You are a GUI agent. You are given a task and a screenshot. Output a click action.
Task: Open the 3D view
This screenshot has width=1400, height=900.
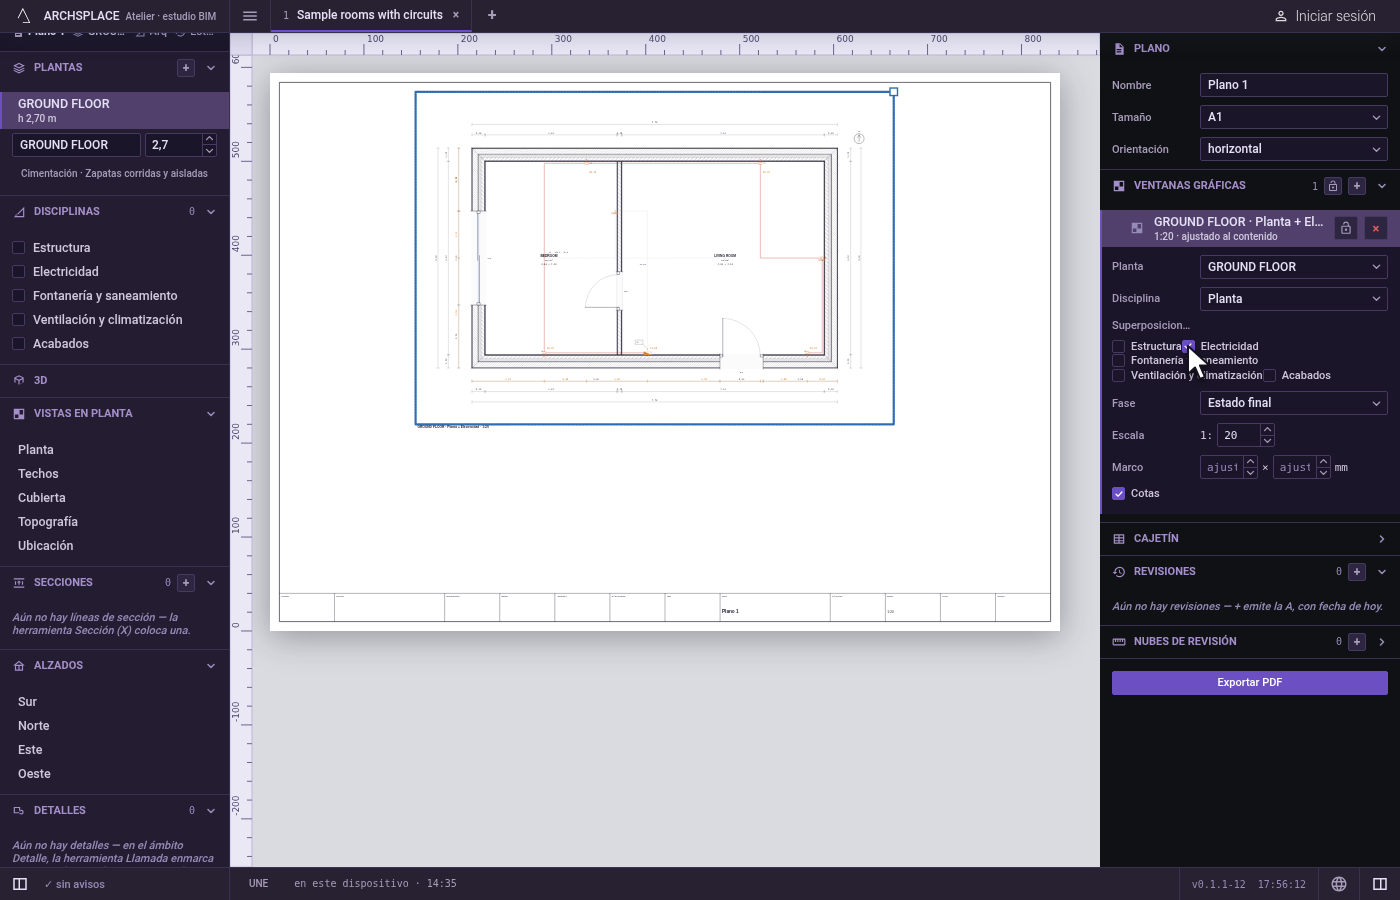click(115, 381)
